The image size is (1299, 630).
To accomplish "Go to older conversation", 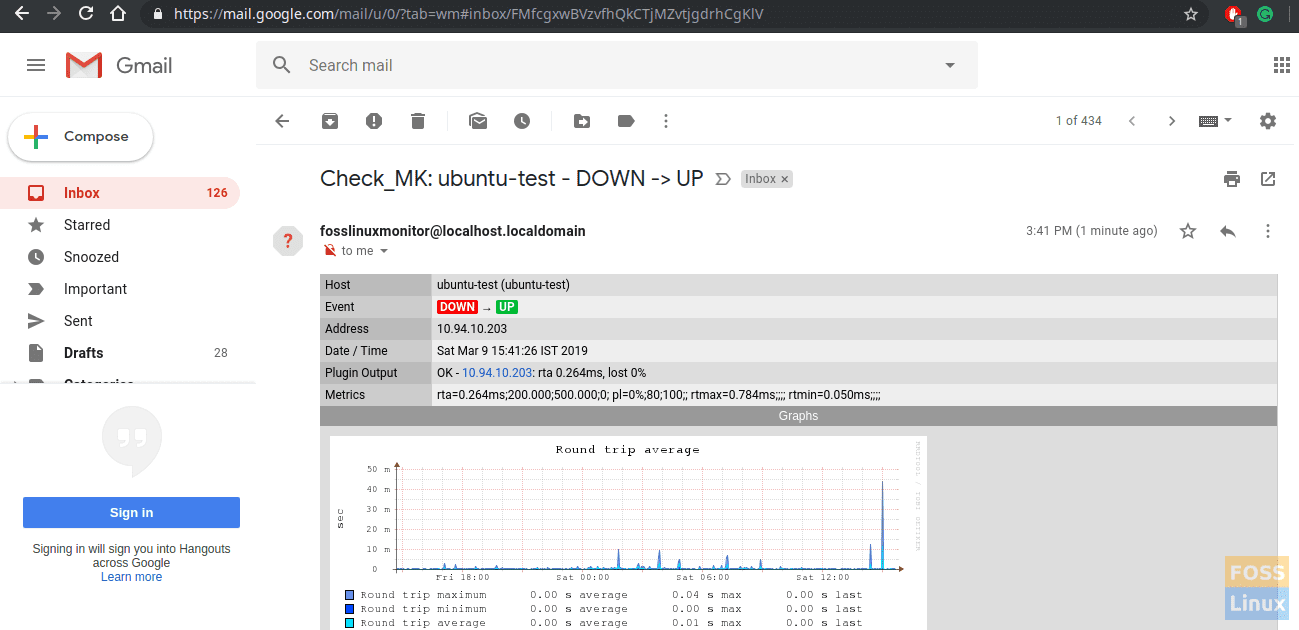I will 1172,121.
